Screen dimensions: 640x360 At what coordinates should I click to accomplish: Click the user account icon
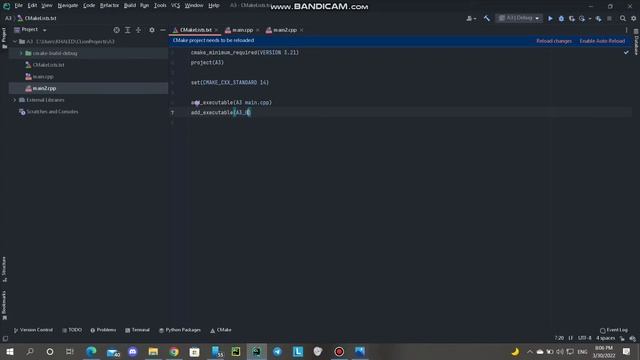[471, 18]
